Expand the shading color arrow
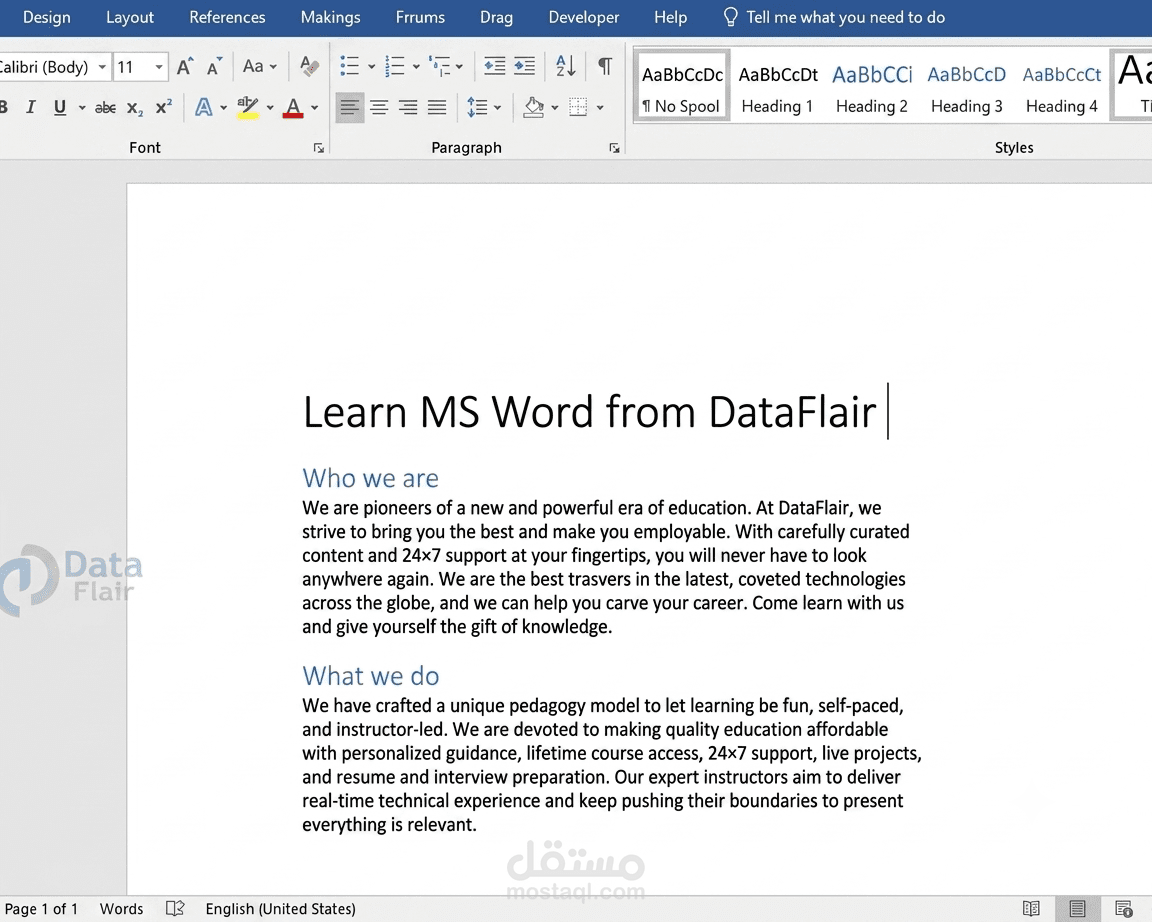Screen dimensions: 1152x922 (555, 108)
